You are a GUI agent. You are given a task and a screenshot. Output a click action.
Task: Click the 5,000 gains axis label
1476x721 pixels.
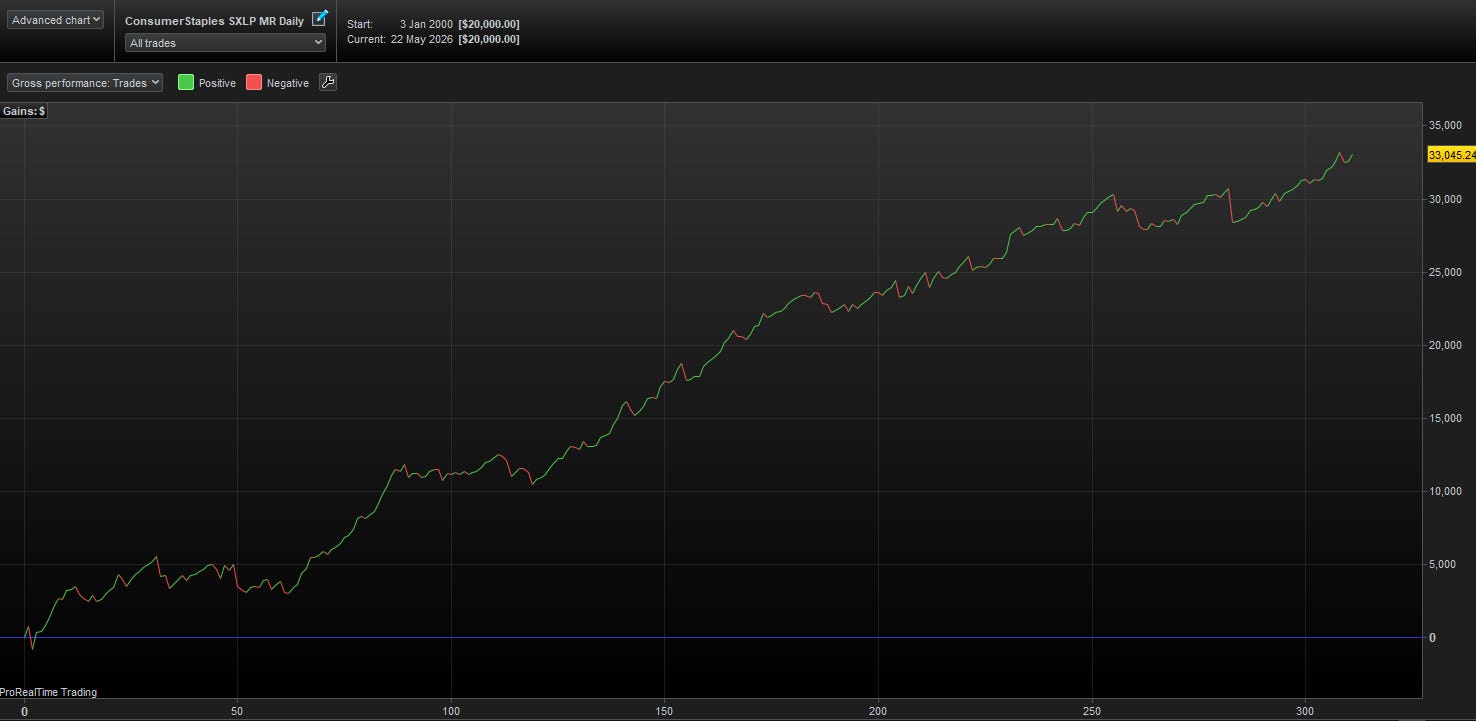(1442, 564)
